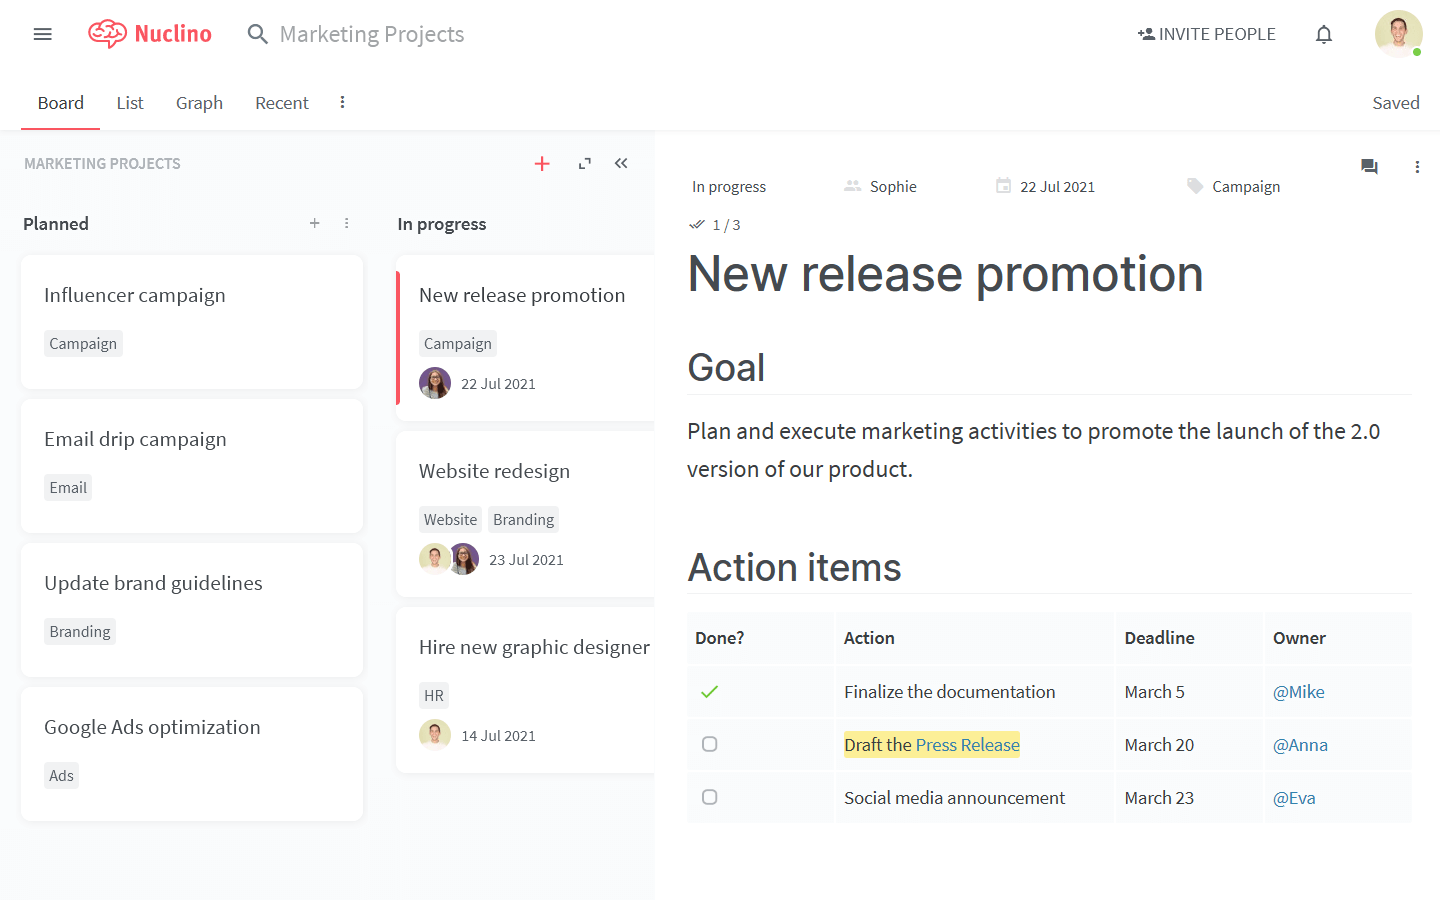1440x900 pixels.
Task: Click INVITE PEOPLE button
Action: click(x=1207, y=34)
